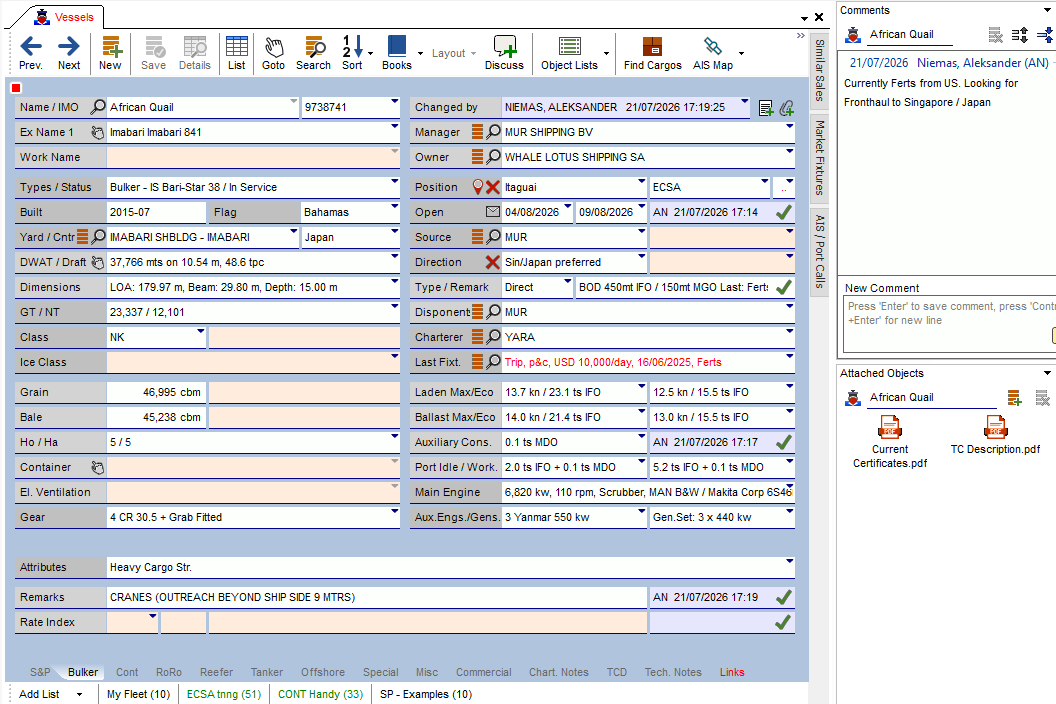
Task: Open the AIS / Port Calls side tab
Action: click(x=820, y=251)
